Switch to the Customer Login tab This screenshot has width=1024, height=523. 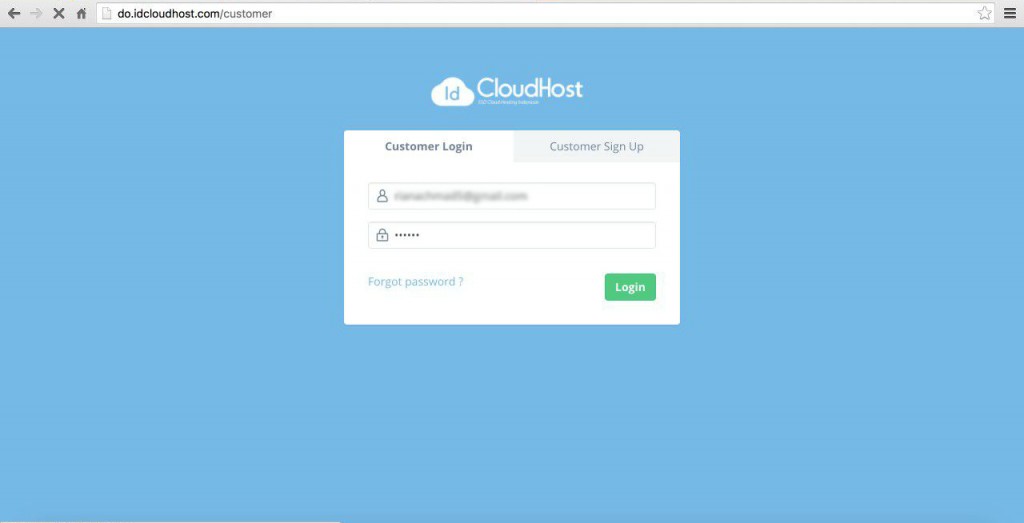pyautogui.click(x=428, y=146)
